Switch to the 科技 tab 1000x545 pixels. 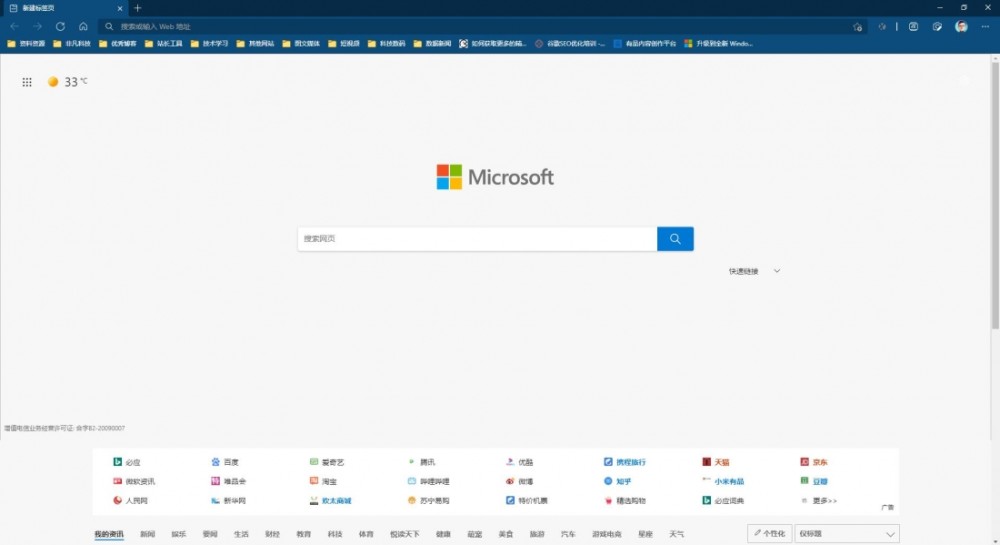[x=335, y=534]
